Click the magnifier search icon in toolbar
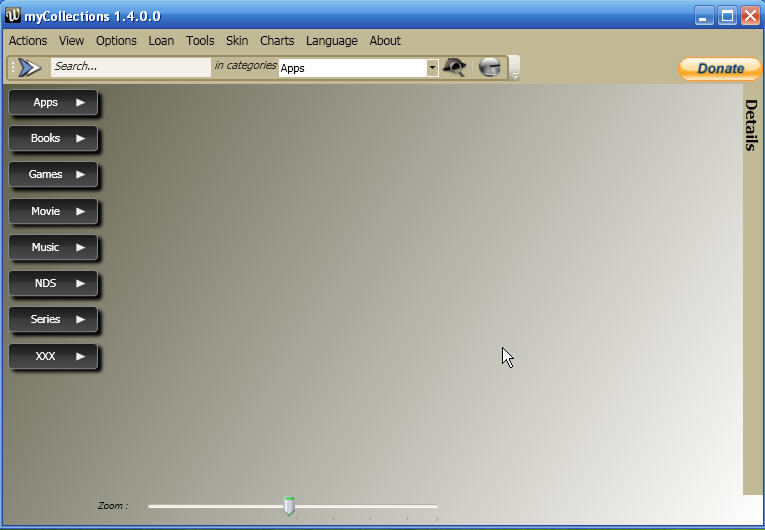Image resolution: width=765 pixels, height=530 pixels. [x=455, y=67]
